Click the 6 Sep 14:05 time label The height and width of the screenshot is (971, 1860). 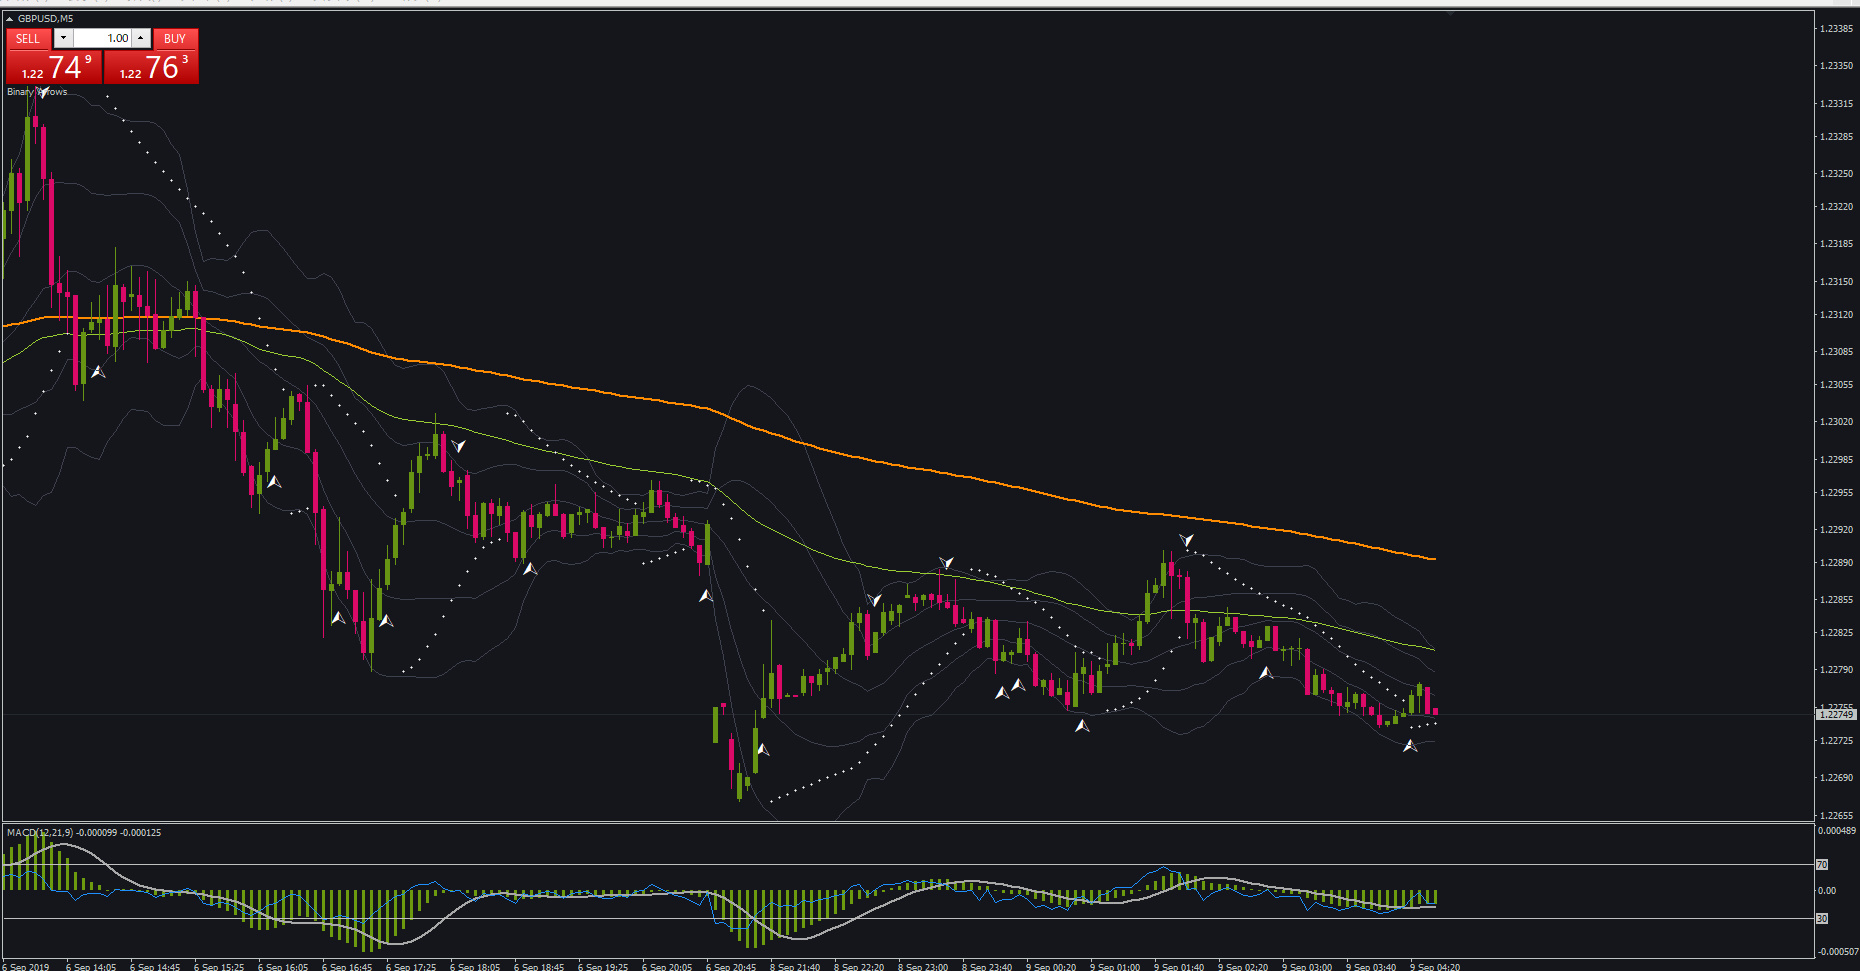pyautogui.click(x=91, y=967)
